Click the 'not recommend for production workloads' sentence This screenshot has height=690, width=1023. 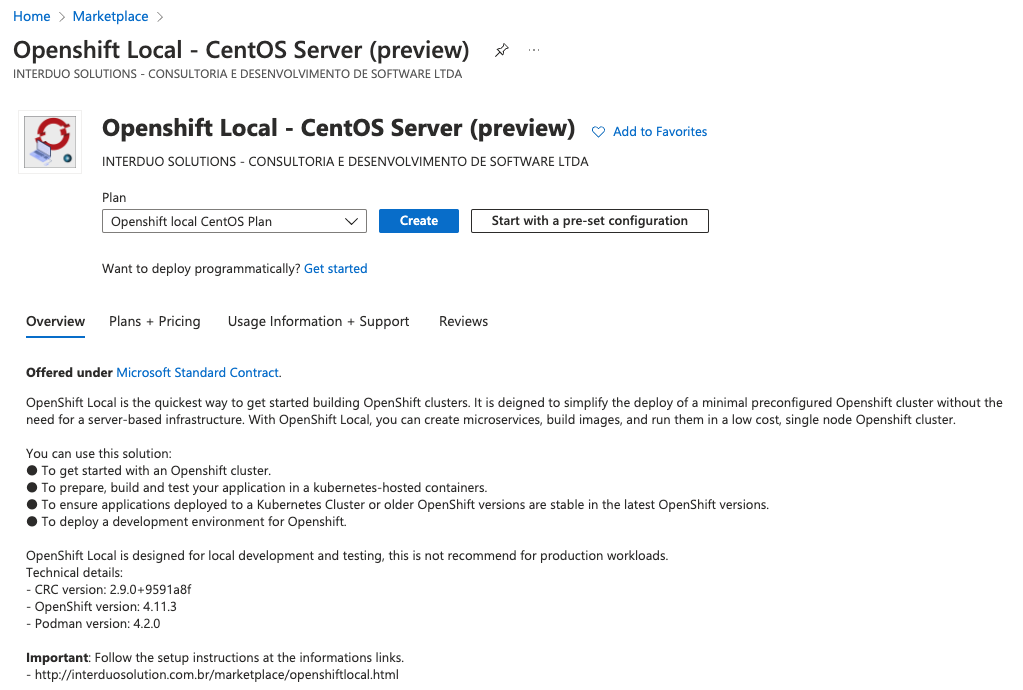coord(347,556)
